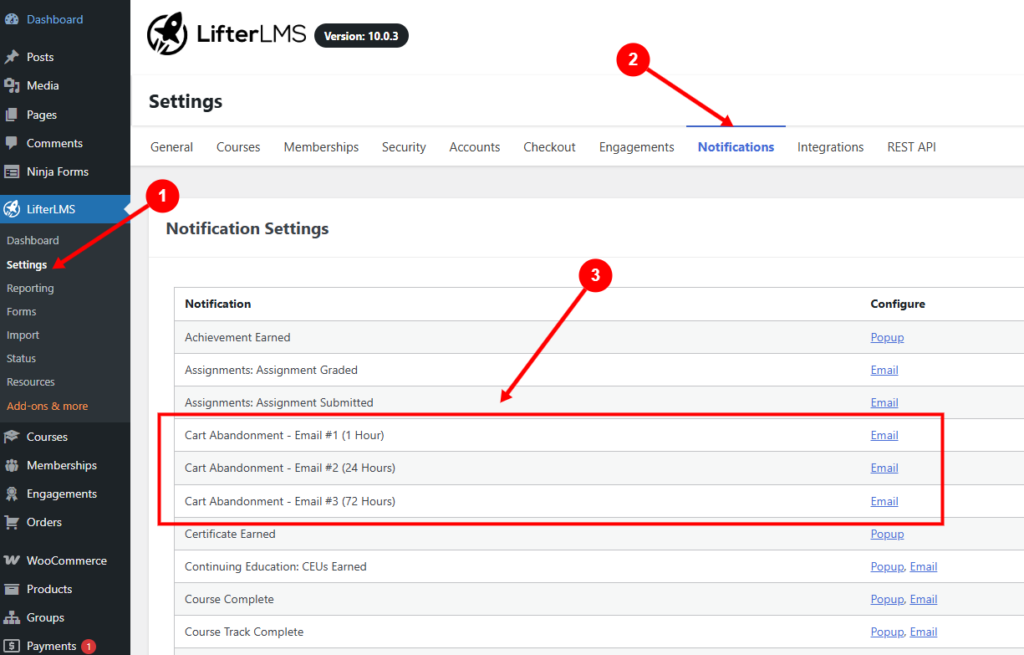1024x655 pixels.
Task: Click the Payments notification badge
Action: [89, 647]
